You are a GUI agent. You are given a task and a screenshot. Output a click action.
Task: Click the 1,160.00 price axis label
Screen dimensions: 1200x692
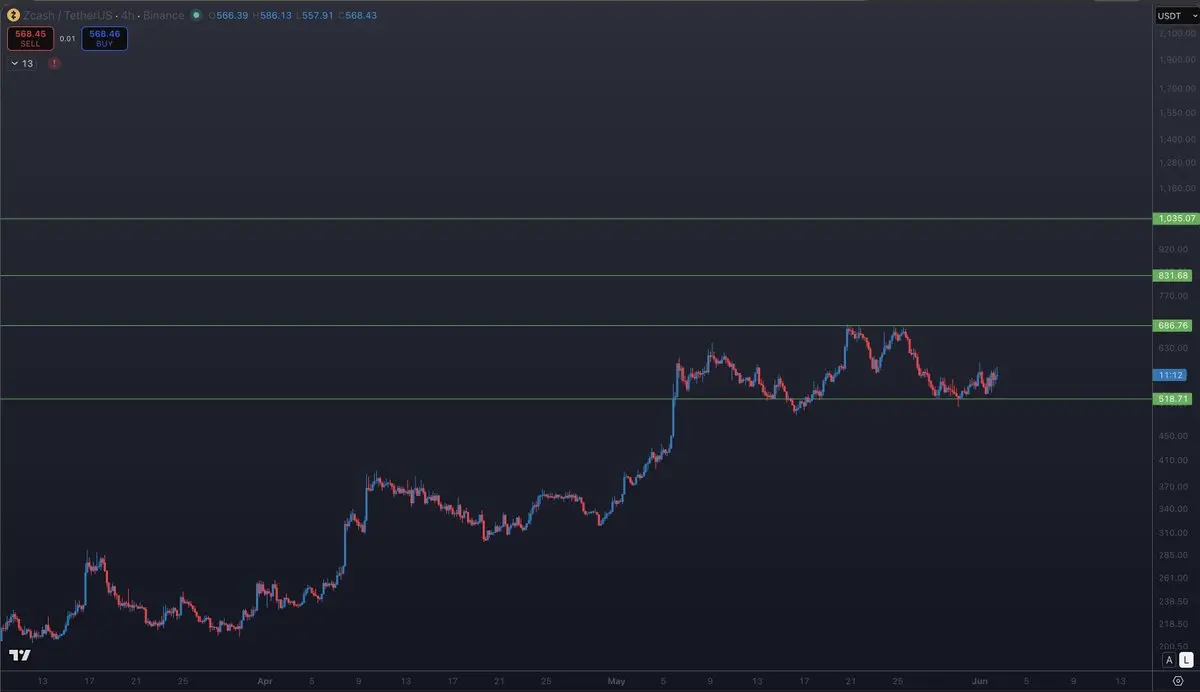click(x=1176, y=188)
